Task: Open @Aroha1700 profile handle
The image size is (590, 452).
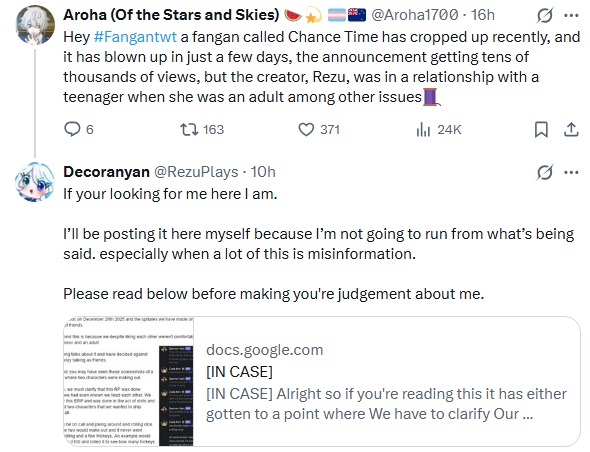Action: [415, 15]
